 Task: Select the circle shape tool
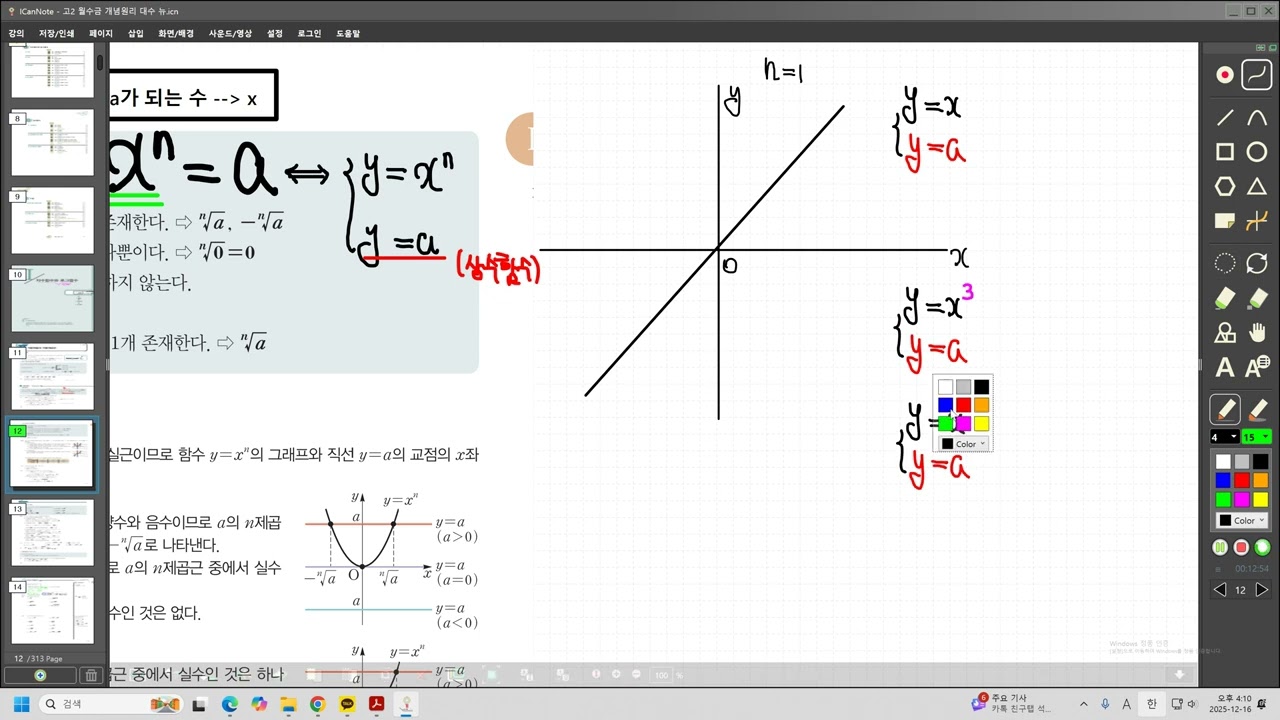click(x=1257, y=152)
